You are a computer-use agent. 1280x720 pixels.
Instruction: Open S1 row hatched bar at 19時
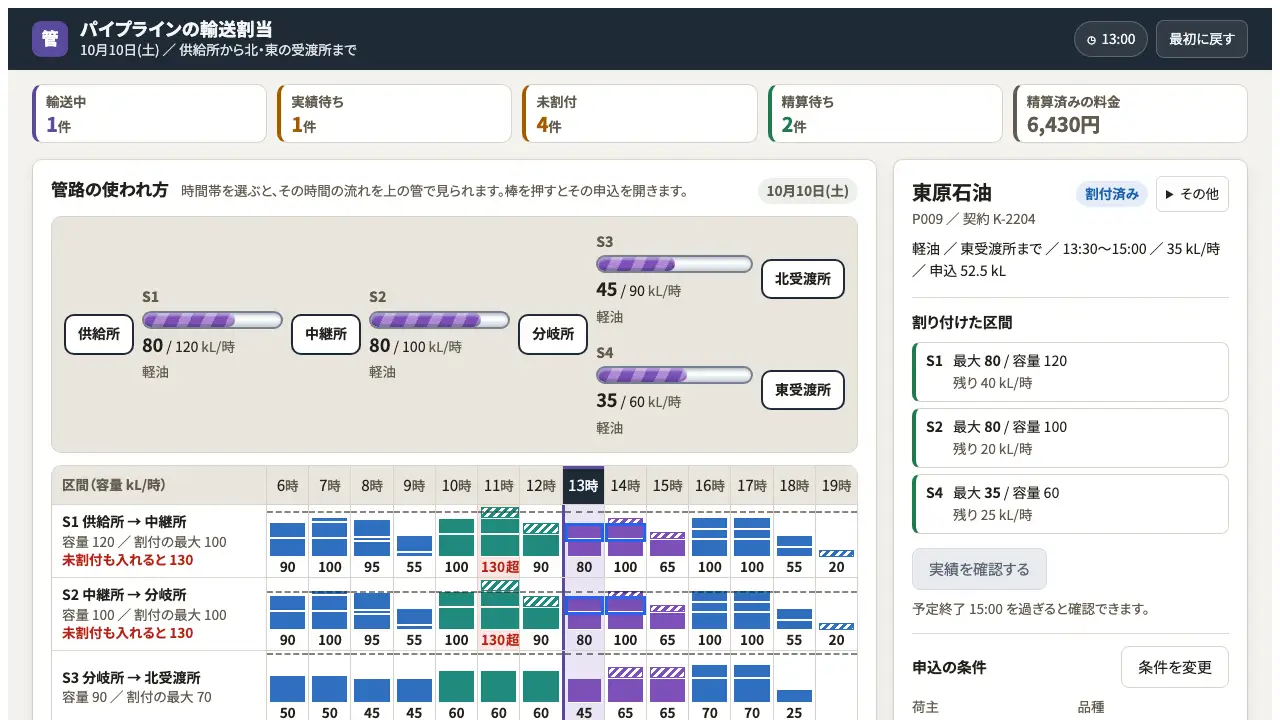click(x=836, y=553)
